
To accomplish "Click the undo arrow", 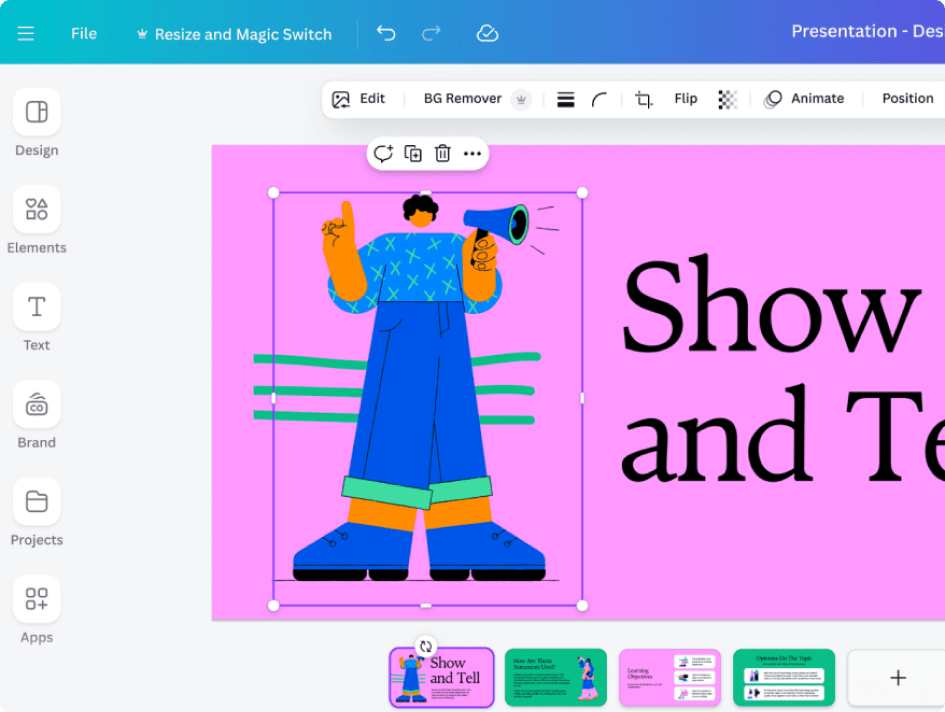I will [386, 34].
